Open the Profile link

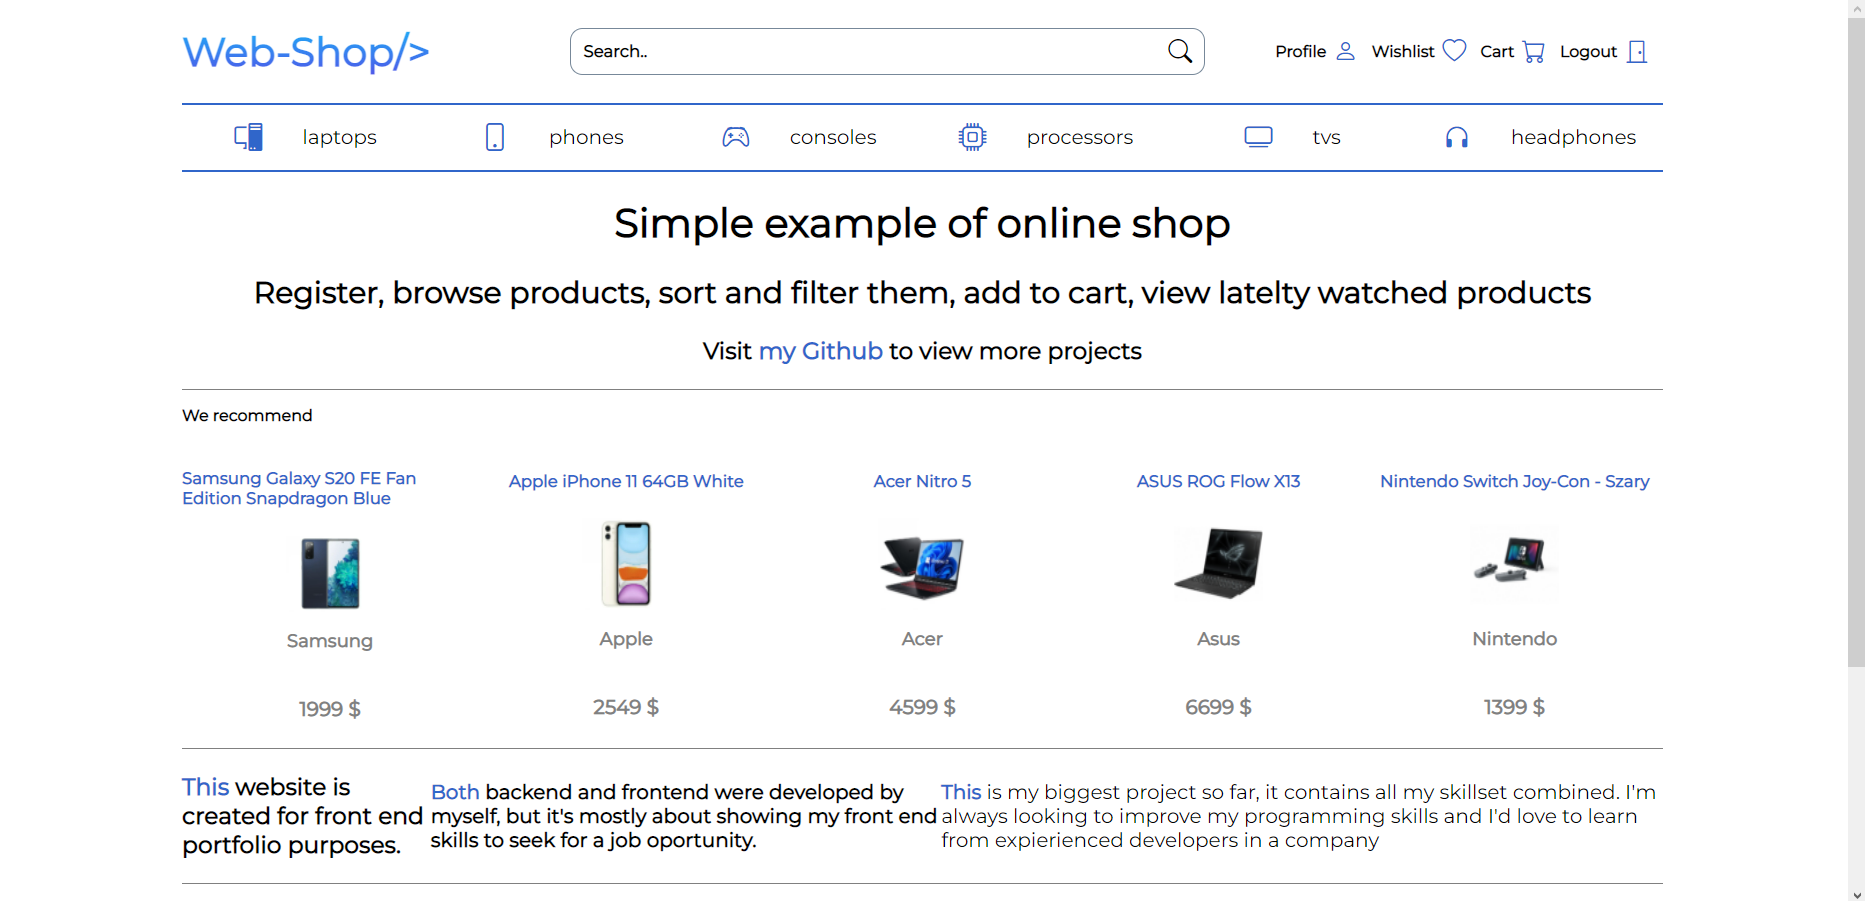pyautogui.click(x=1300, y=51)
